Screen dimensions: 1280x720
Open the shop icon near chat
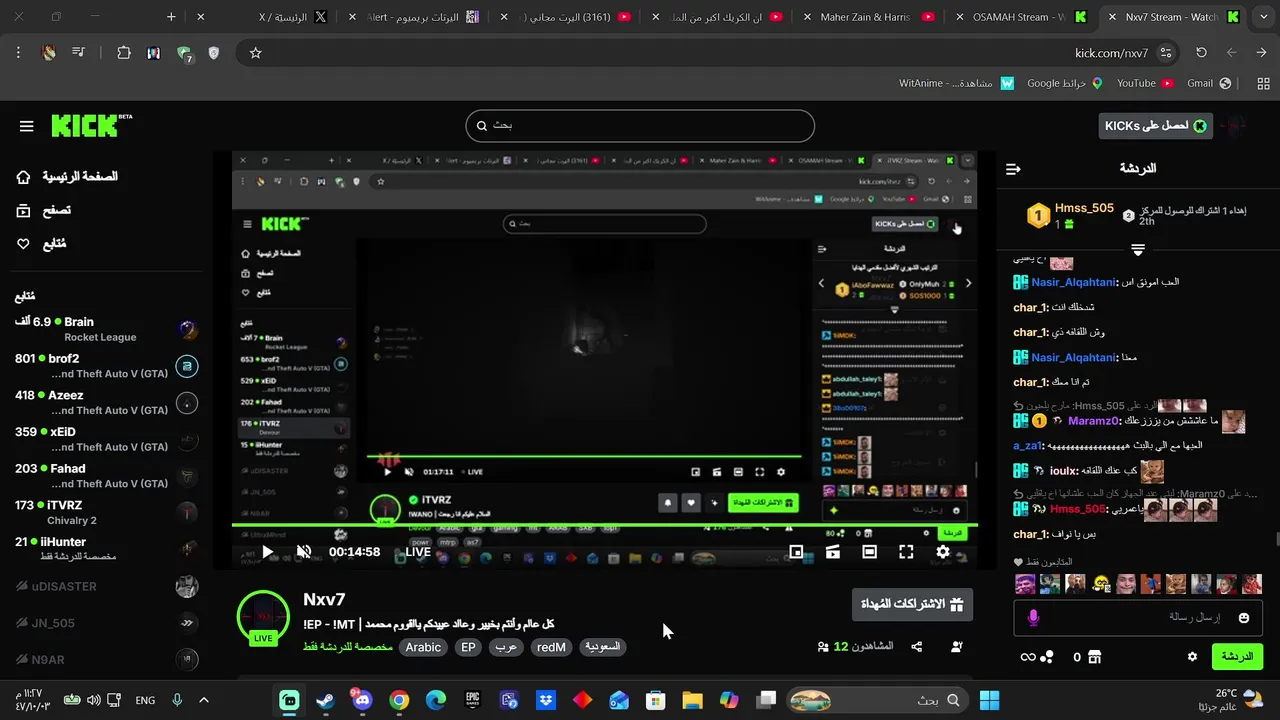tap(1094, 657)
